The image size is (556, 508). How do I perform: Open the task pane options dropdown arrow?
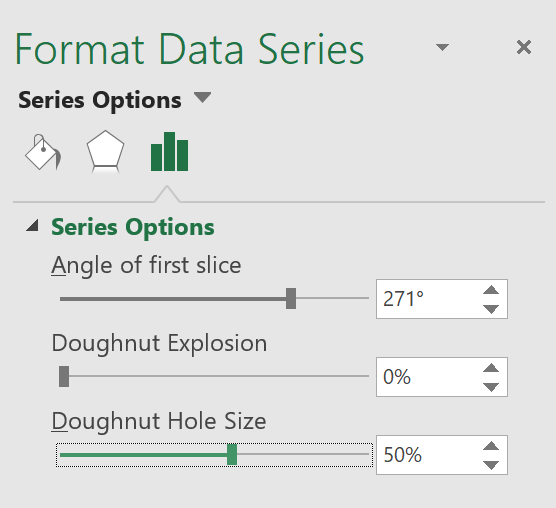(x=442, y=47)
